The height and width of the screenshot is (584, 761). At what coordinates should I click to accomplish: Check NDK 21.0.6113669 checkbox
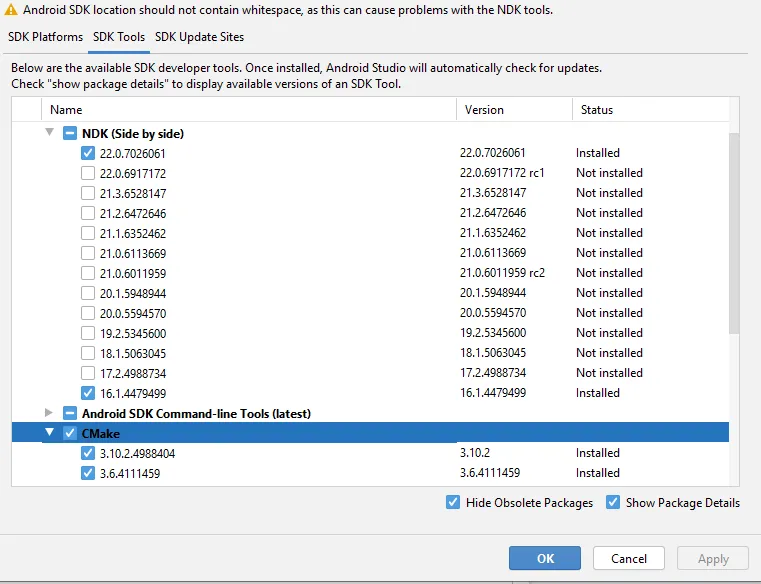tap(88, 253)
